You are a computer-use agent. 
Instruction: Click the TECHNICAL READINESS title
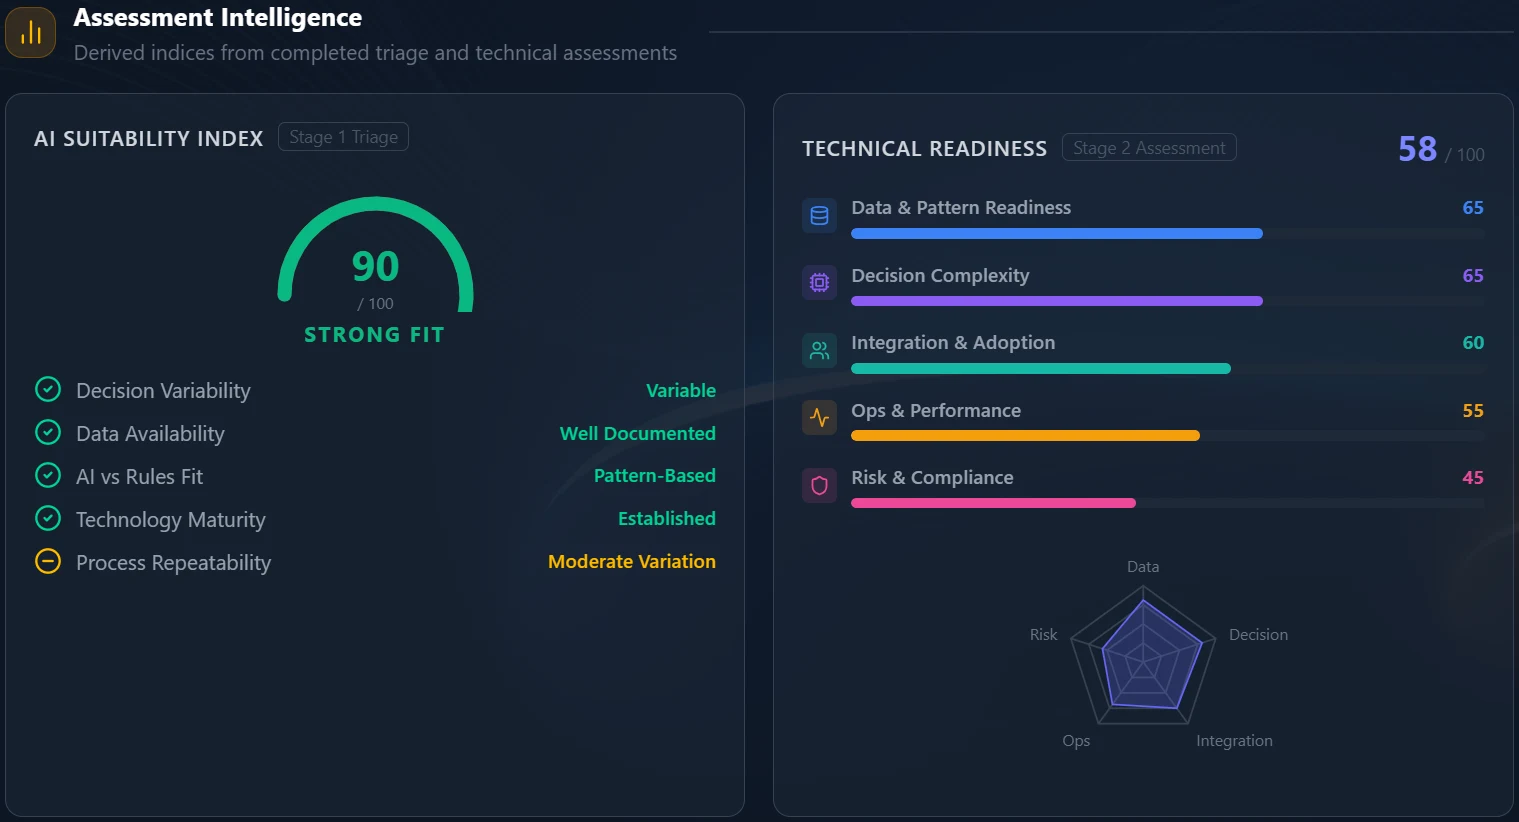click(925, 149)
